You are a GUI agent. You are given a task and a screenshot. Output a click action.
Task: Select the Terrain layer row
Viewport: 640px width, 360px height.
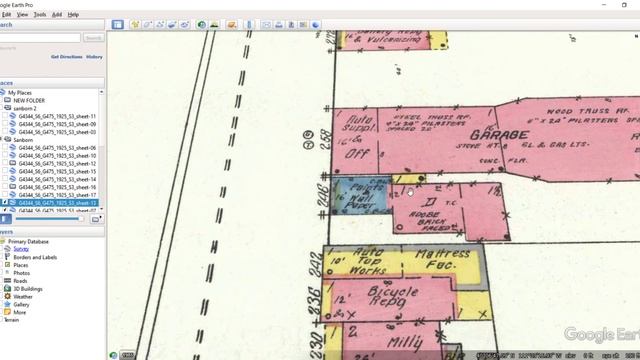tap(11, 320)
